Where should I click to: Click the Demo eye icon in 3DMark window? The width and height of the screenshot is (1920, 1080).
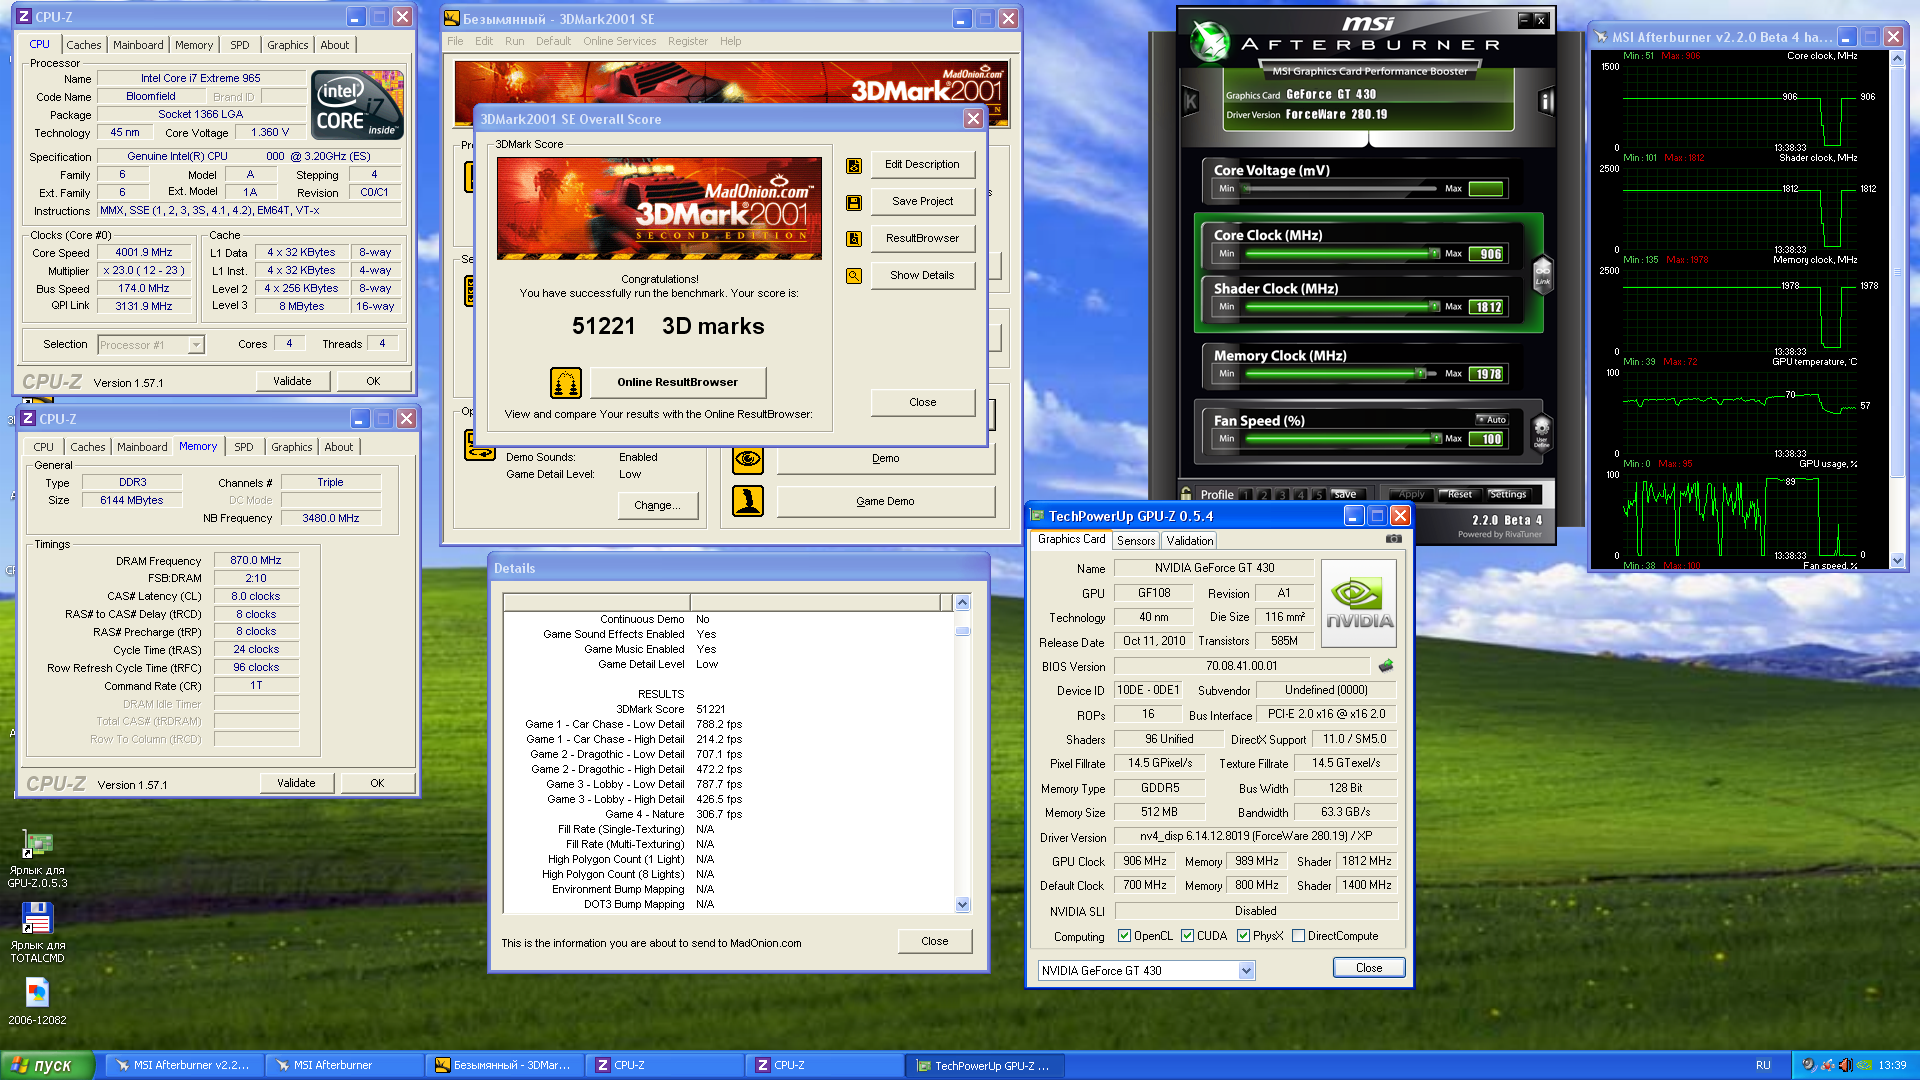(748, 459)
